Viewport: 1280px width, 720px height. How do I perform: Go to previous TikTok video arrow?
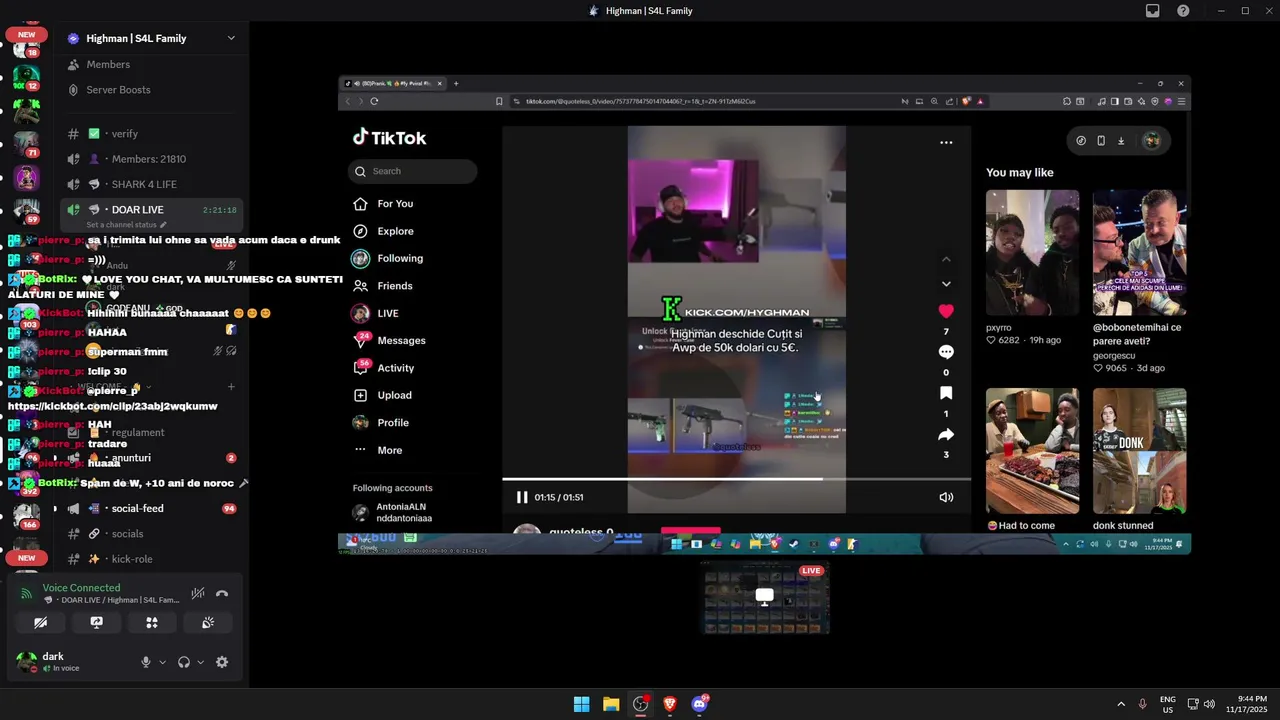pos(946,259)
